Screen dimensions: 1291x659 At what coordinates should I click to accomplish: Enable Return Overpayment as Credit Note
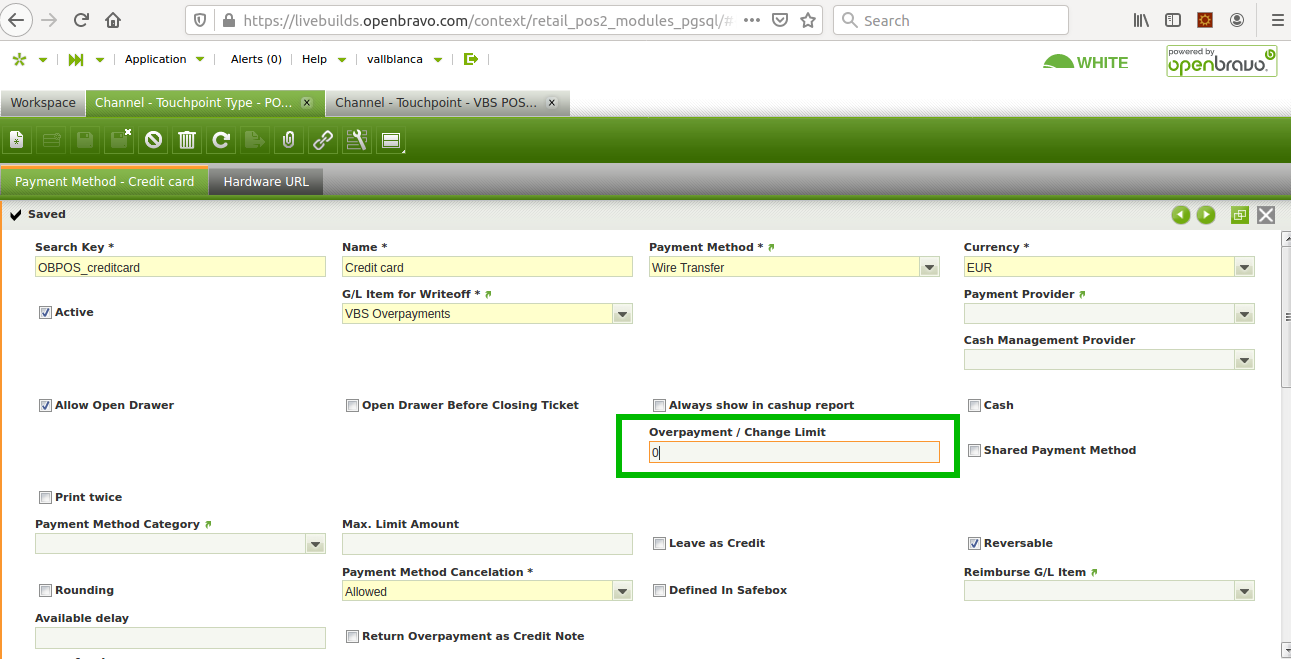coord(352,637)
